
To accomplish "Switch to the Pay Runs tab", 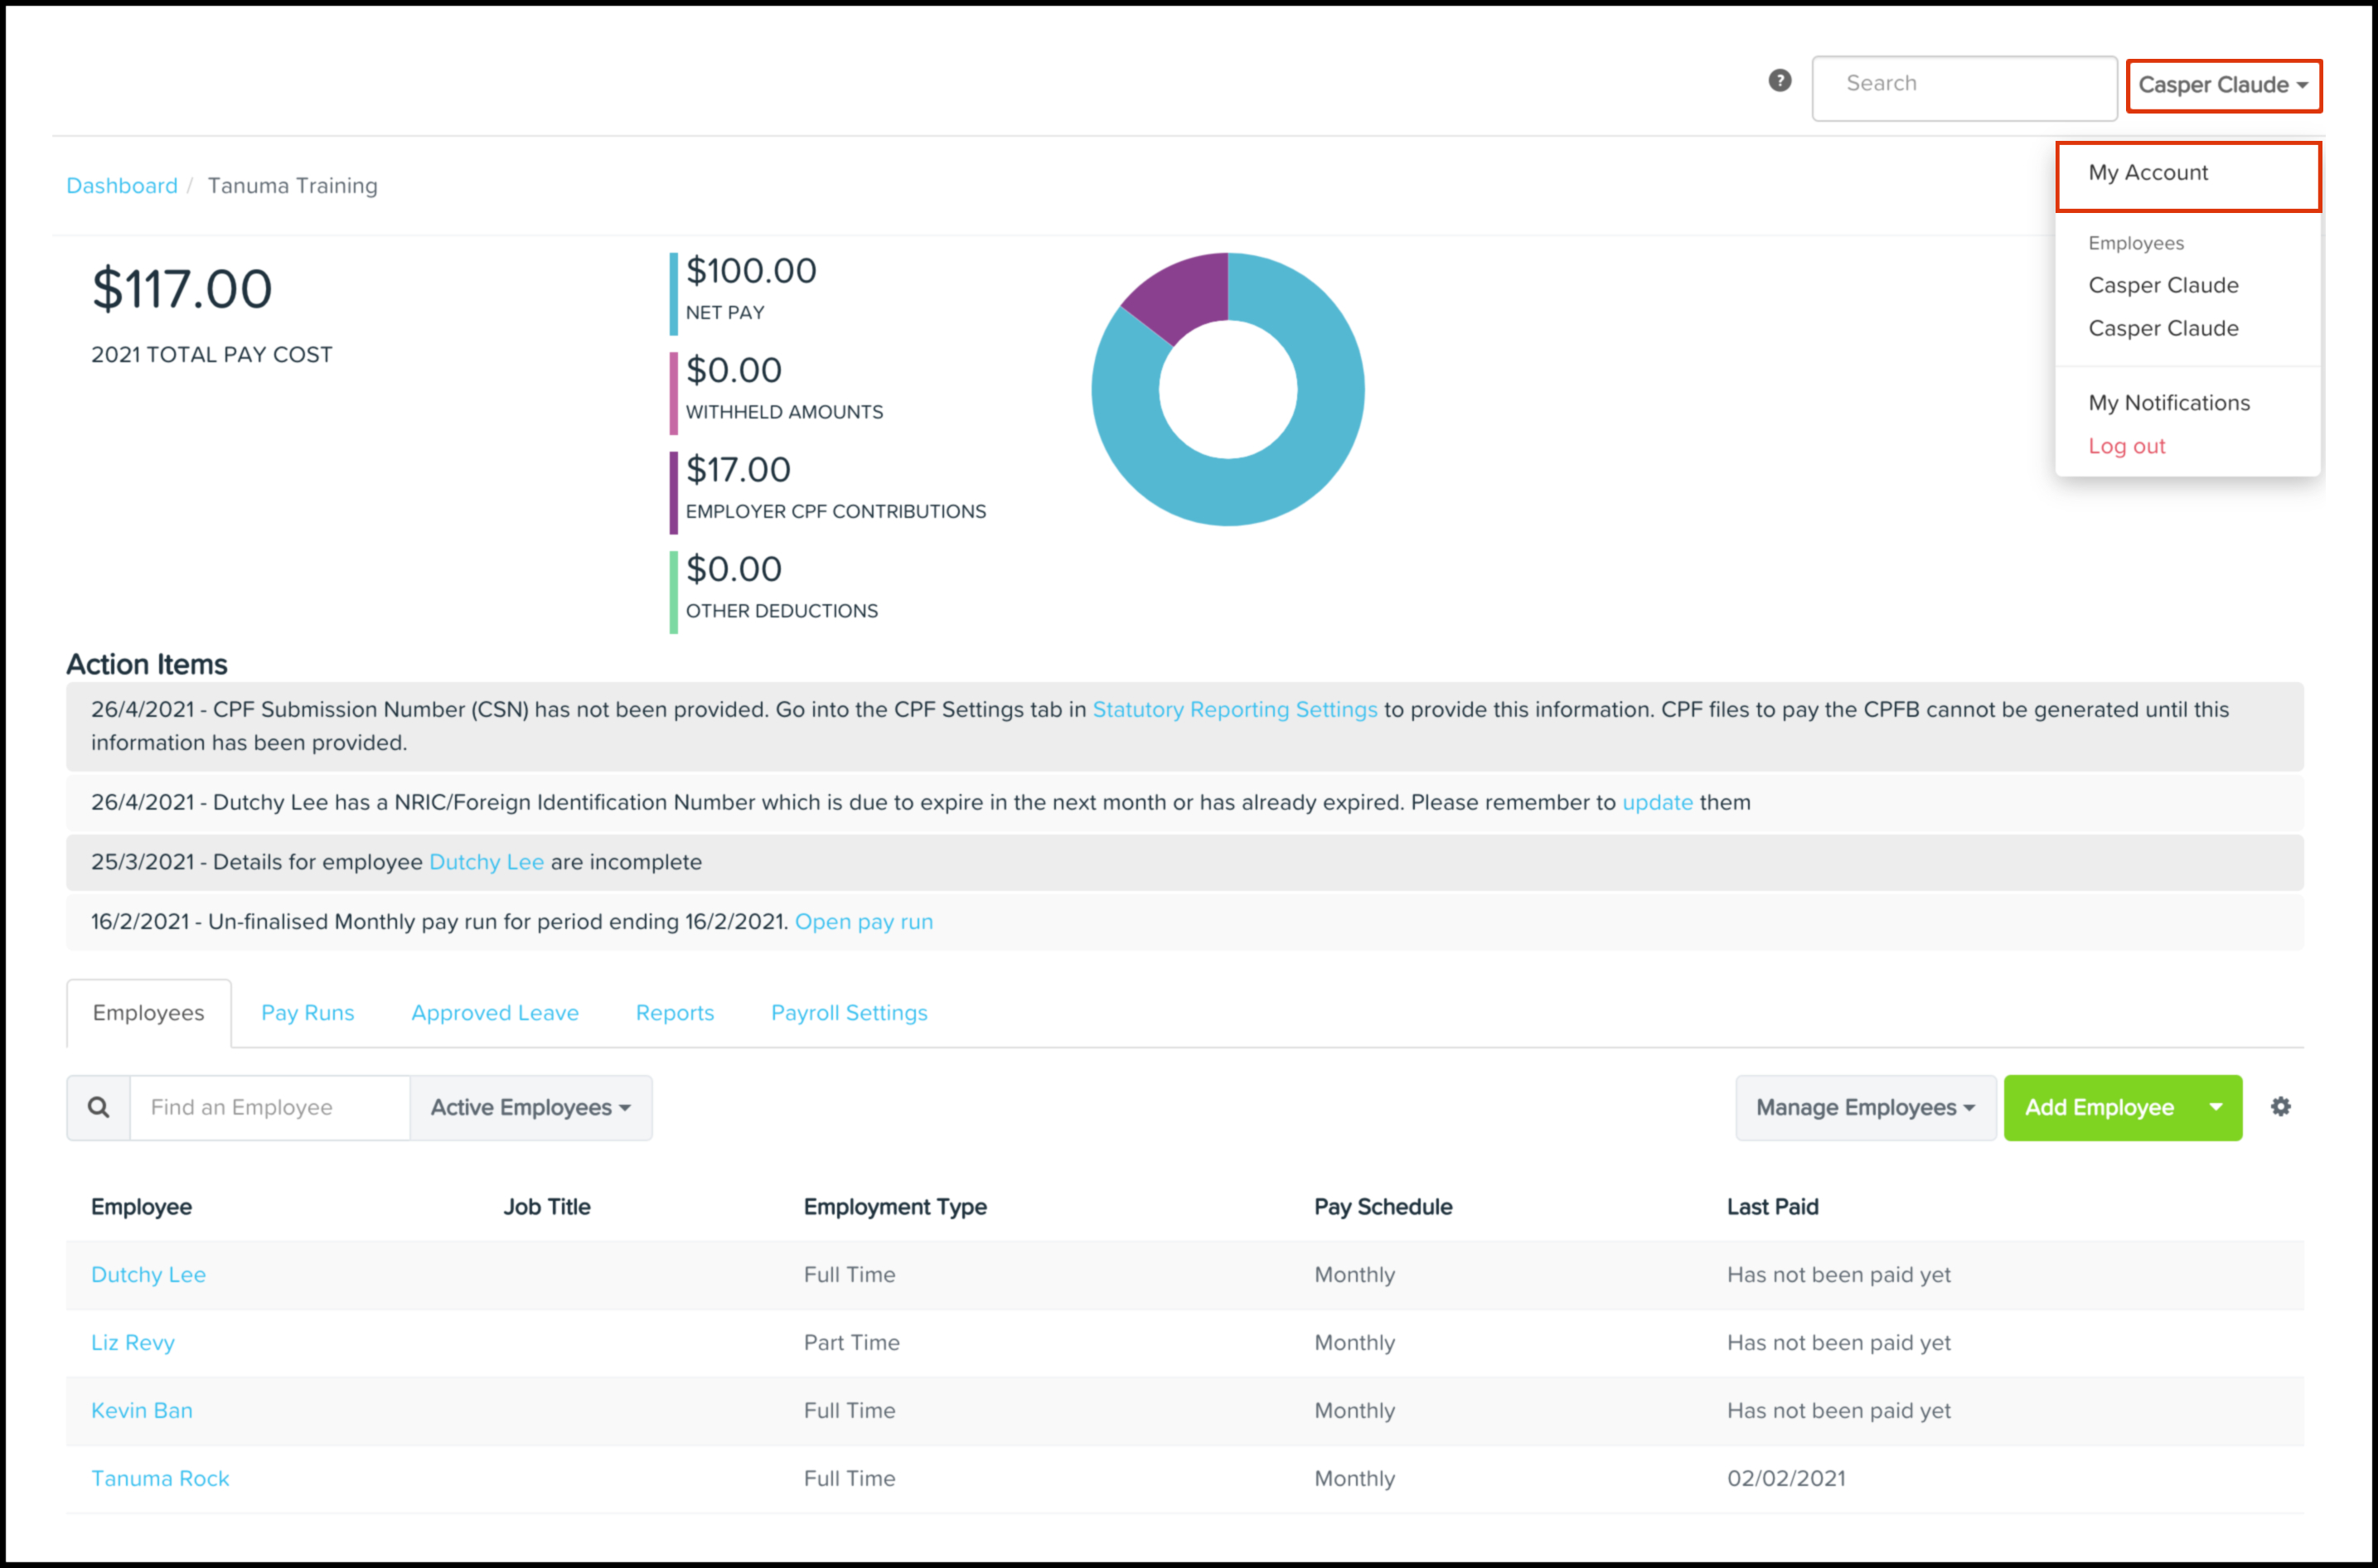I will tap(307, 1013).
